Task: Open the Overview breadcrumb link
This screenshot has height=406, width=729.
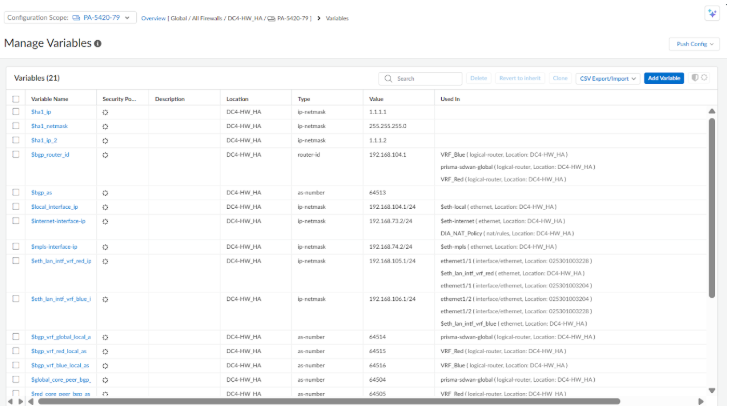Action: point(153,18)
